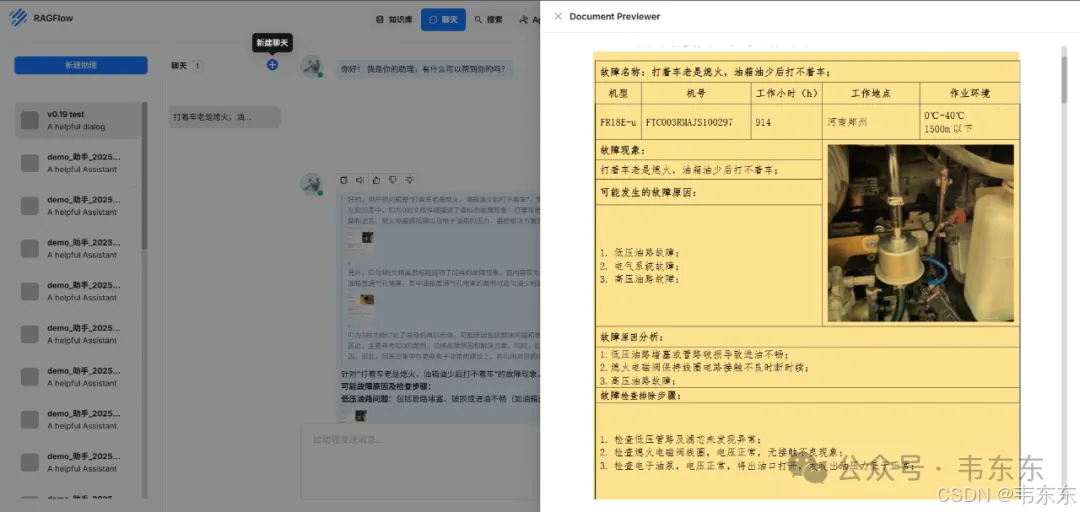The image size is (1080, 512).
Task: Click the line 2. 电气系统故障；
Action: click(640, 266)
